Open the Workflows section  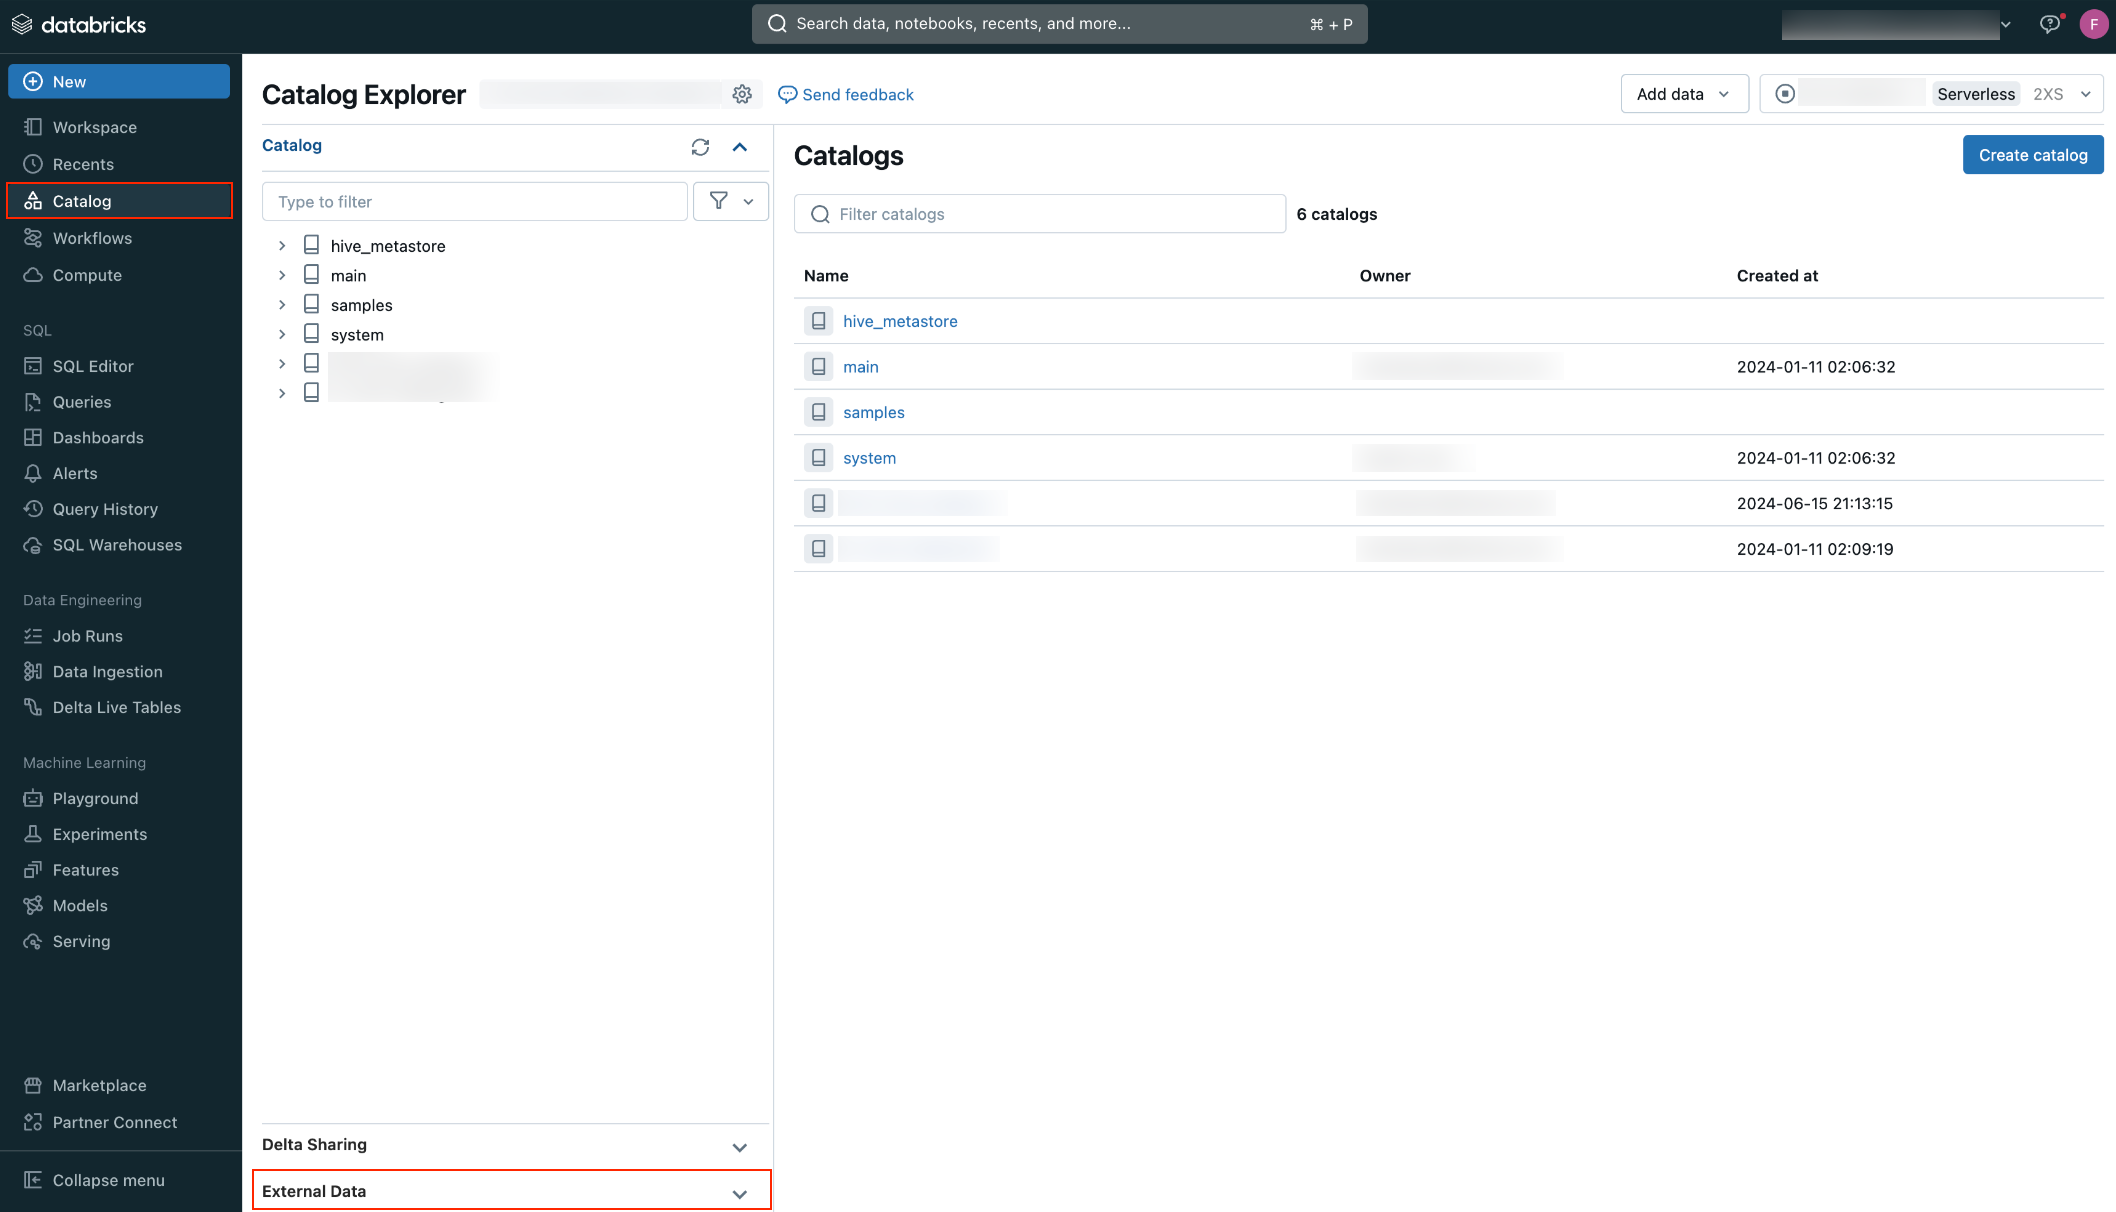tap(92, 238)
